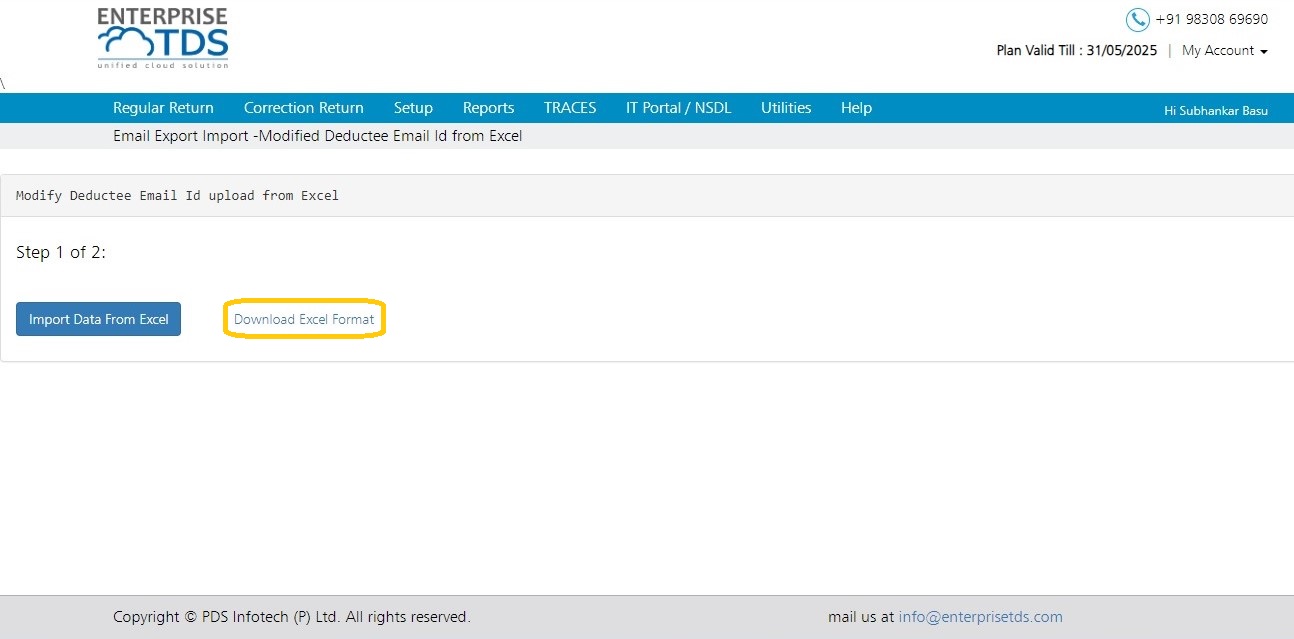Screen dimensions: 1294x639
Task: Open the Correction Return menu
Action: click(304, 108)
